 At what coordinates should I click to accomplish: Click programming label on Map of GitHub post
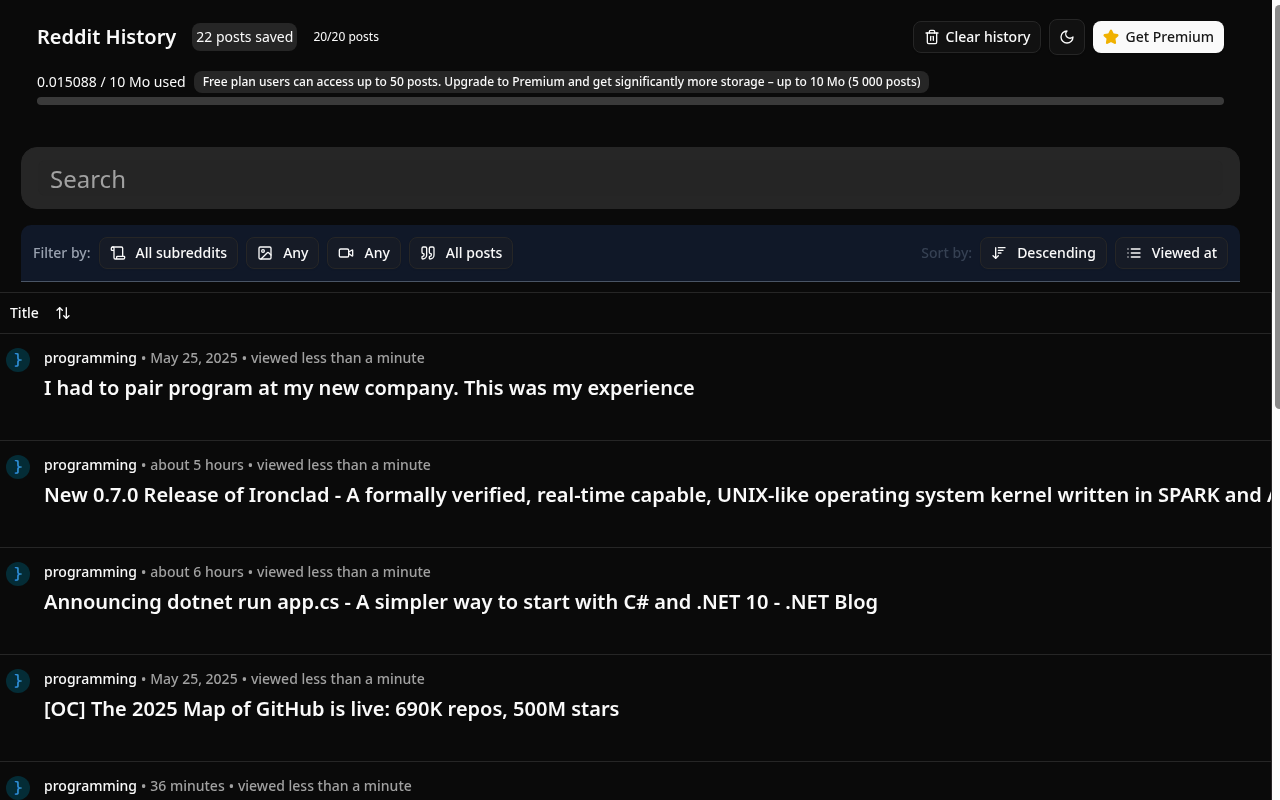point(90,679)
